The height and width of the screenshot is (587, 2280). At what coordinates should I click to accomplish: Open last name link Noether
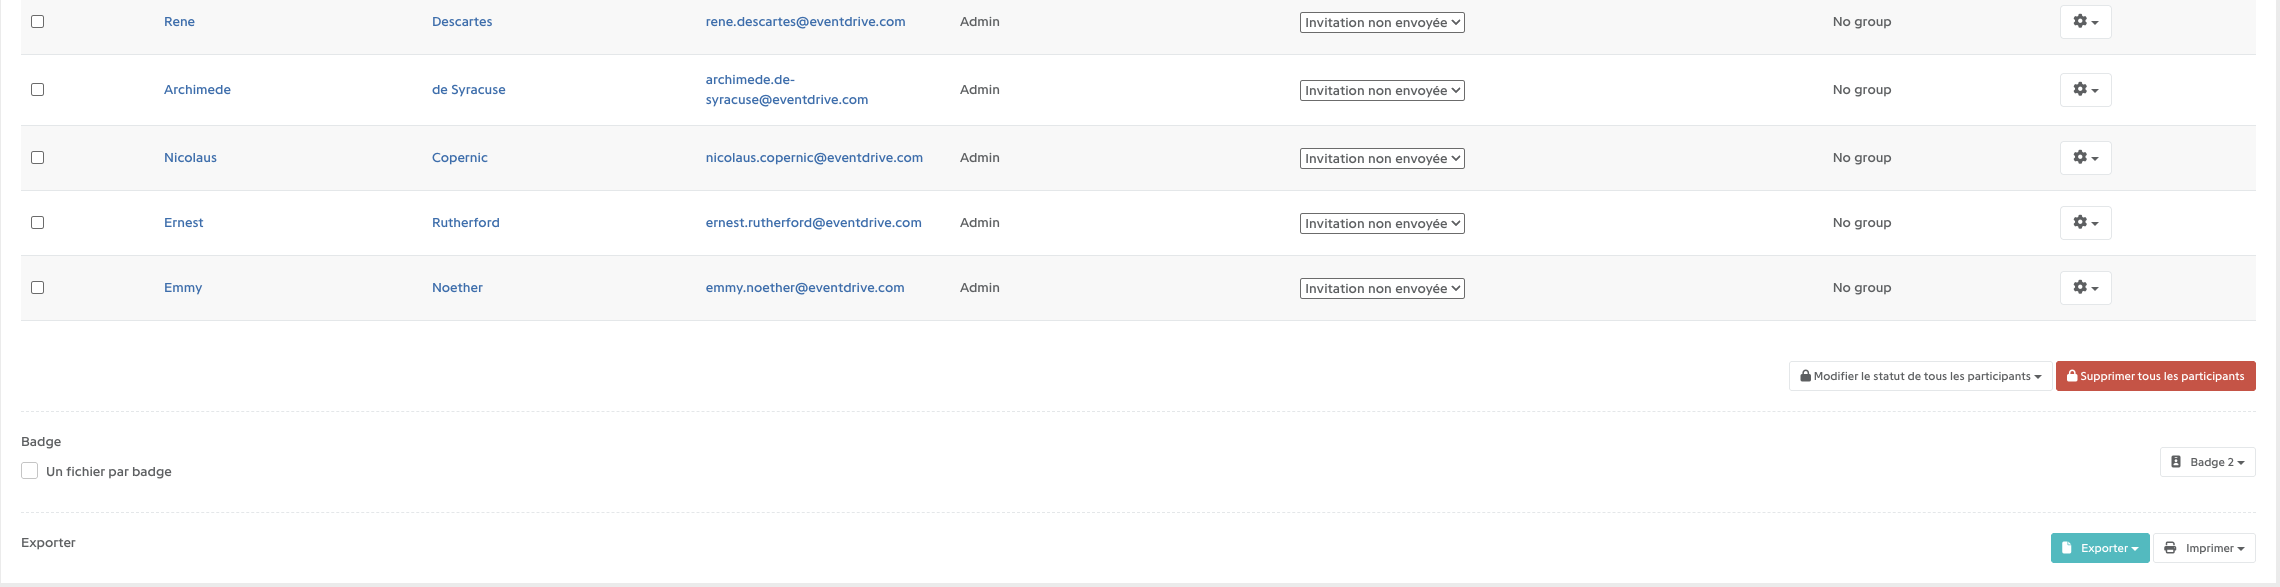pyautogui.click(x=457, y=287)
